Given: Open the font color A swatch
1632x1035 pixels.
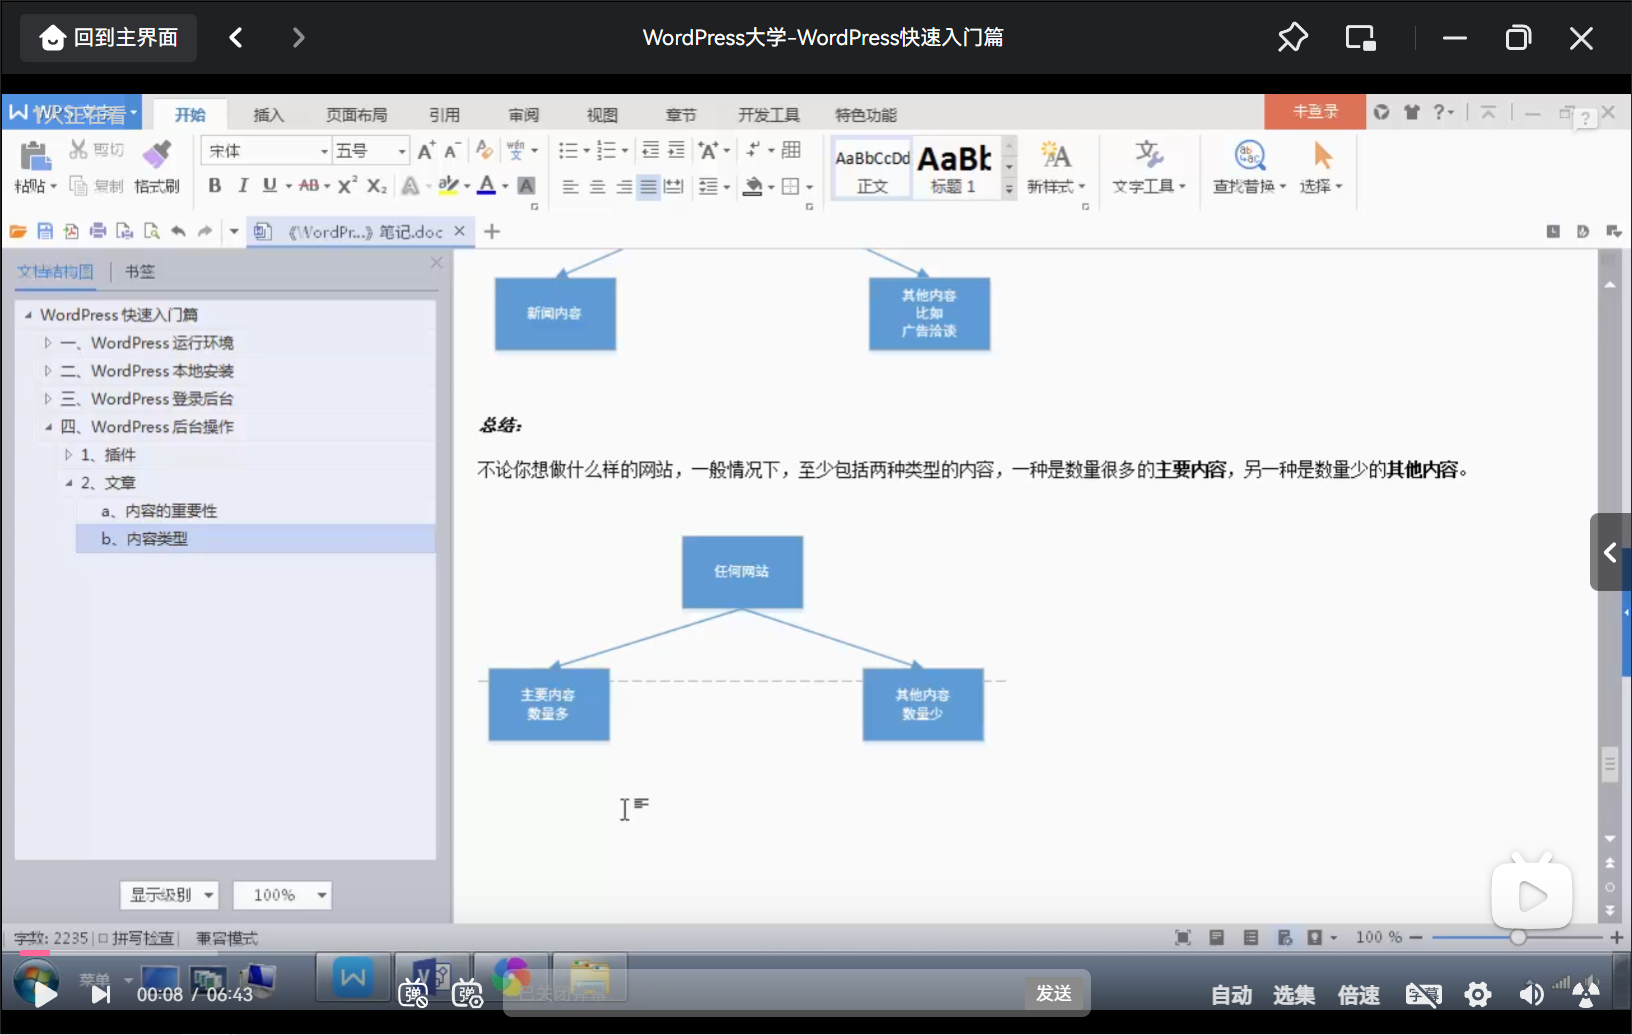Looking at the screenshot, I should click(x=486, y=186).
